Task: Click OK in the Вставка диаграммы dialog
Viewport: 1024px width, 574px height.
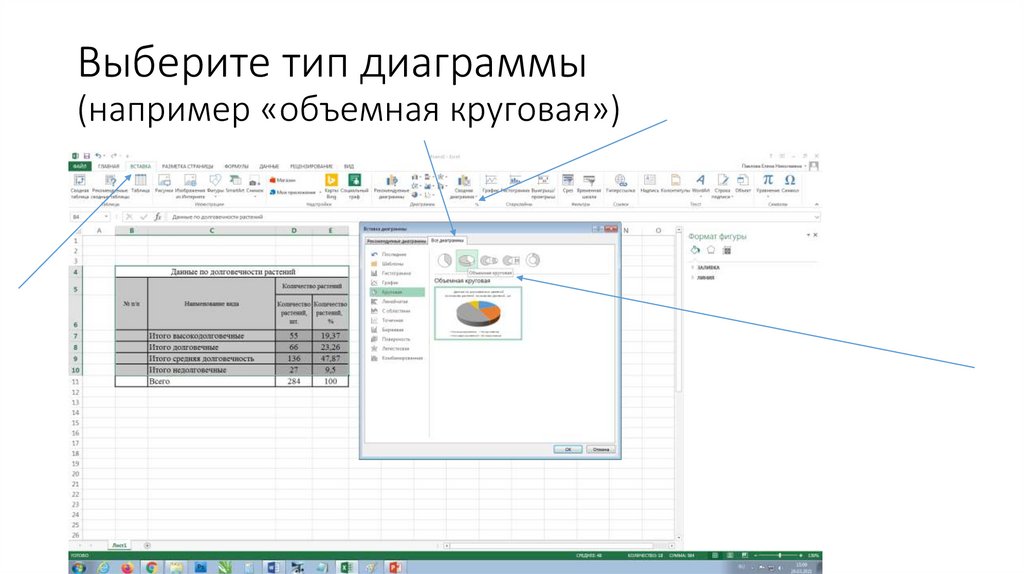Action: 568,449
